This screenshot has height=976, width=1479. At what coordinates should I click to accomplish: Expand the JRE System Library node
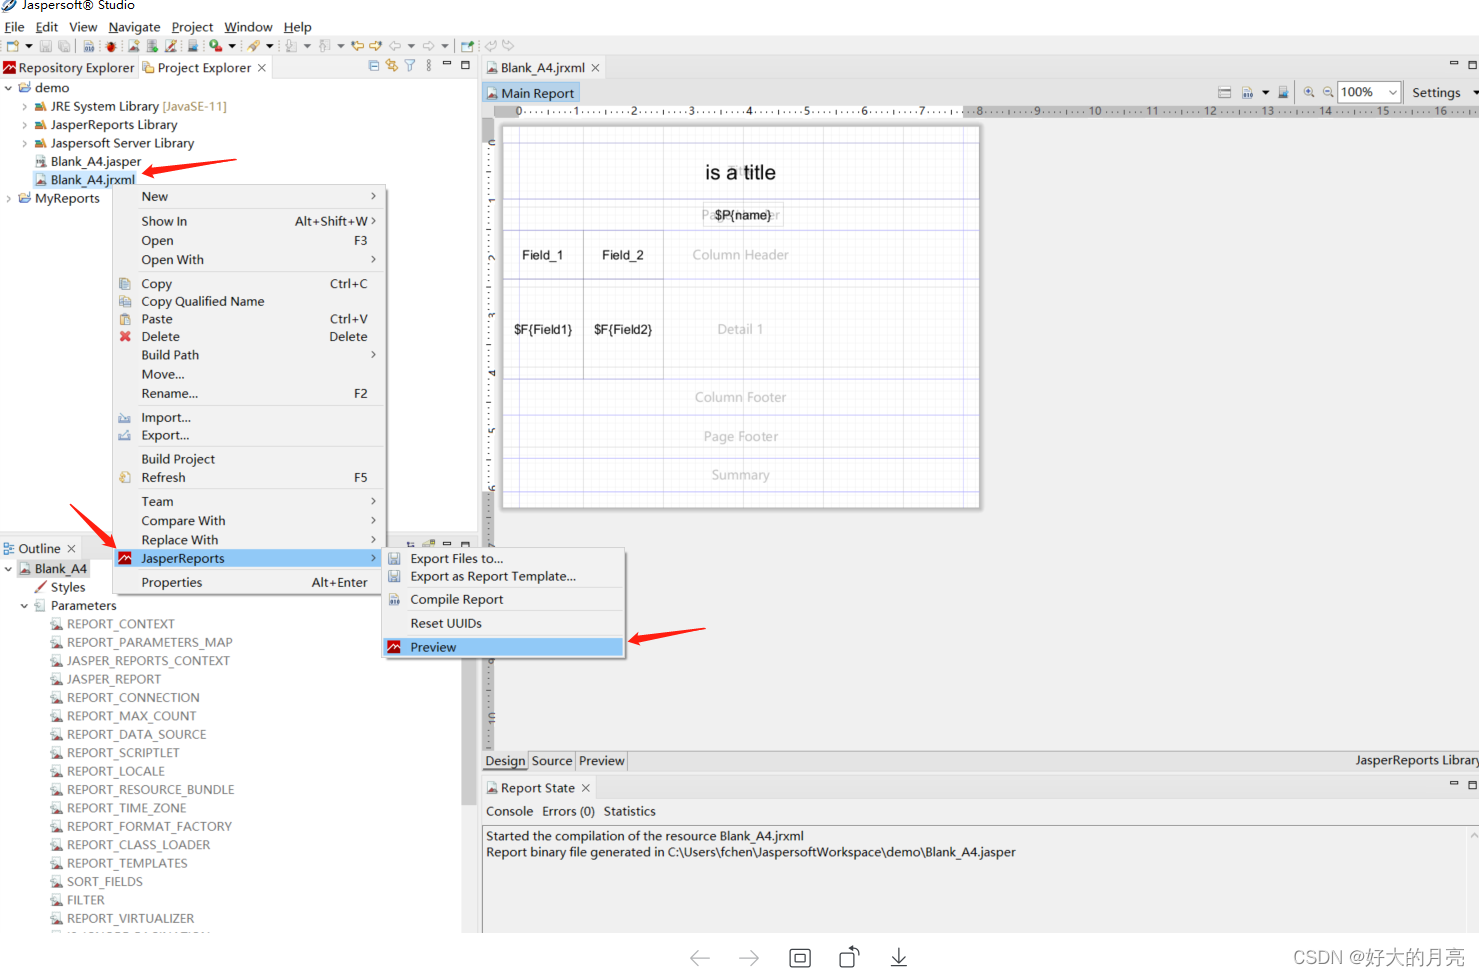pyautogui.click(x=24, y=106)
